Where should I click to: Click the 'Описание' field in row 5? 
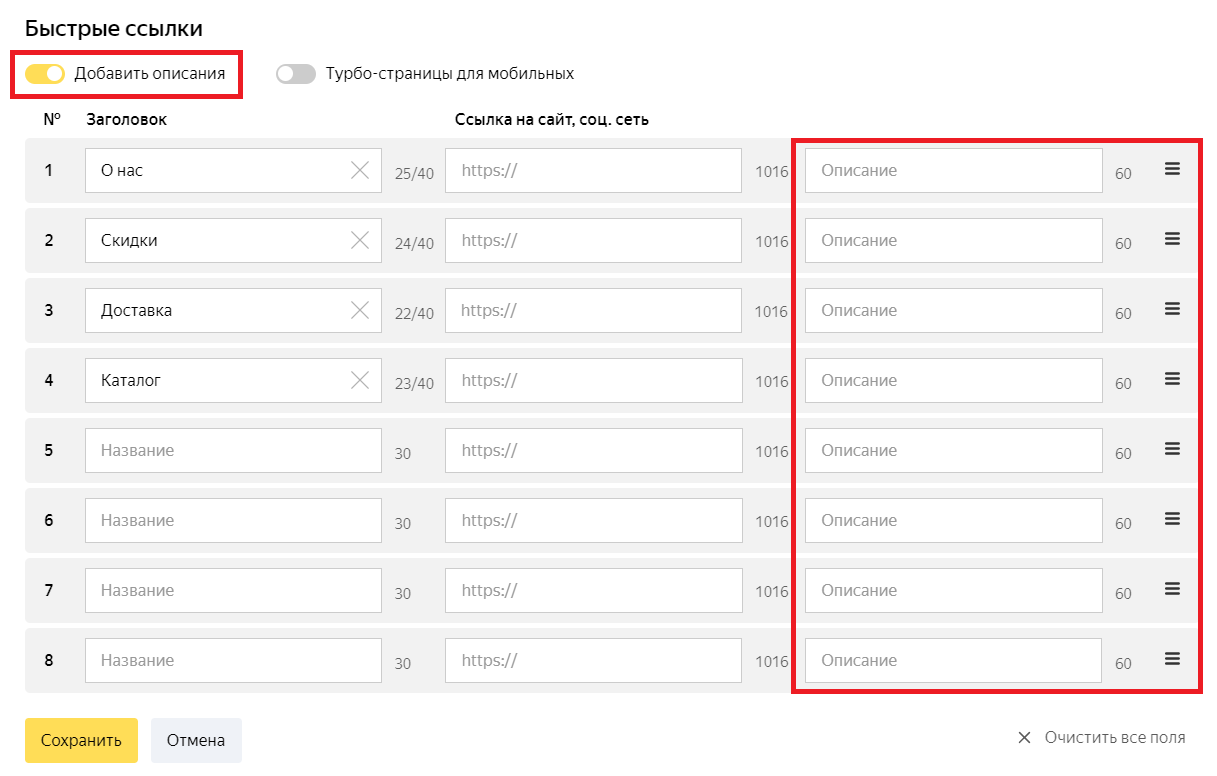click(954, 450)
